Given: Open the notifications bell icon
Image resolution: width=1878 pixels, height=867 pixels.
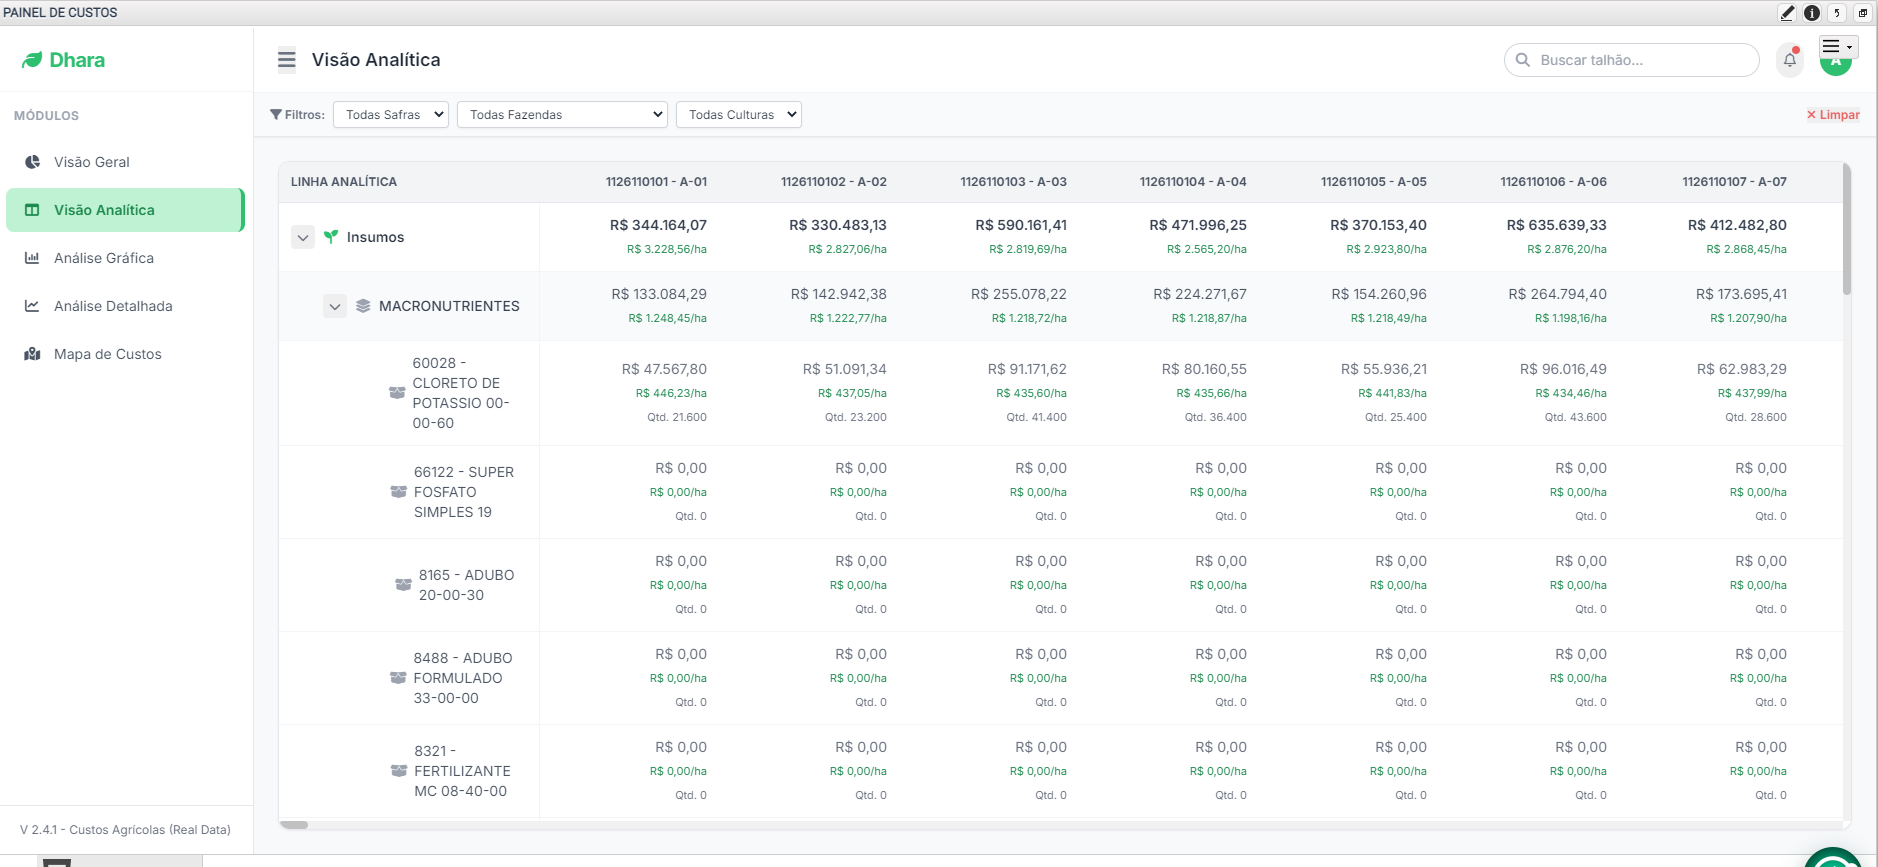Looking at the screenshot, I should (x=1790, y=60).
